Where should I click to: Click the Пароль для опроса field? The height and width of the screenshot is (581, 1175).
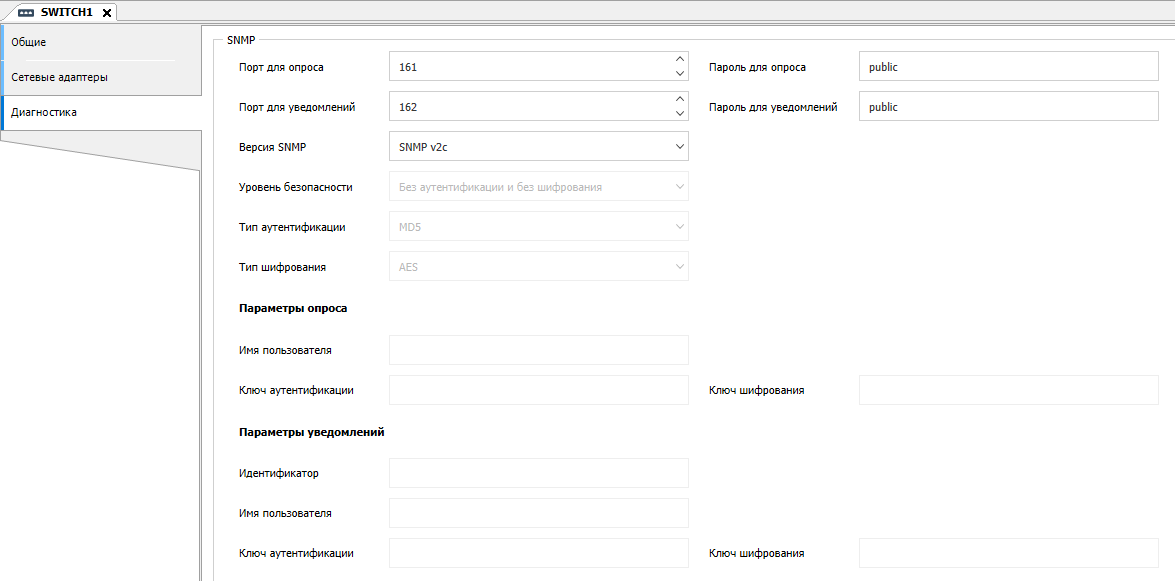click(1008, 67)
